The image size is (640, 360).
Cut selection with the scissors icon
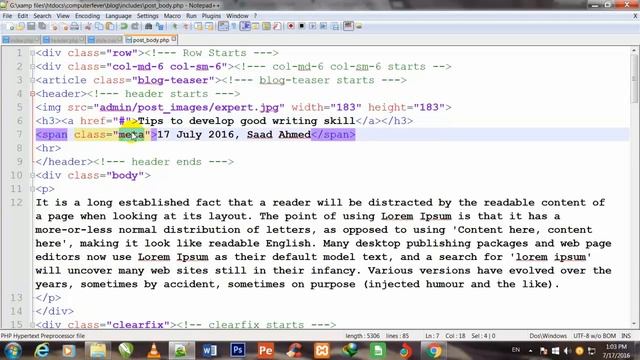88,27
